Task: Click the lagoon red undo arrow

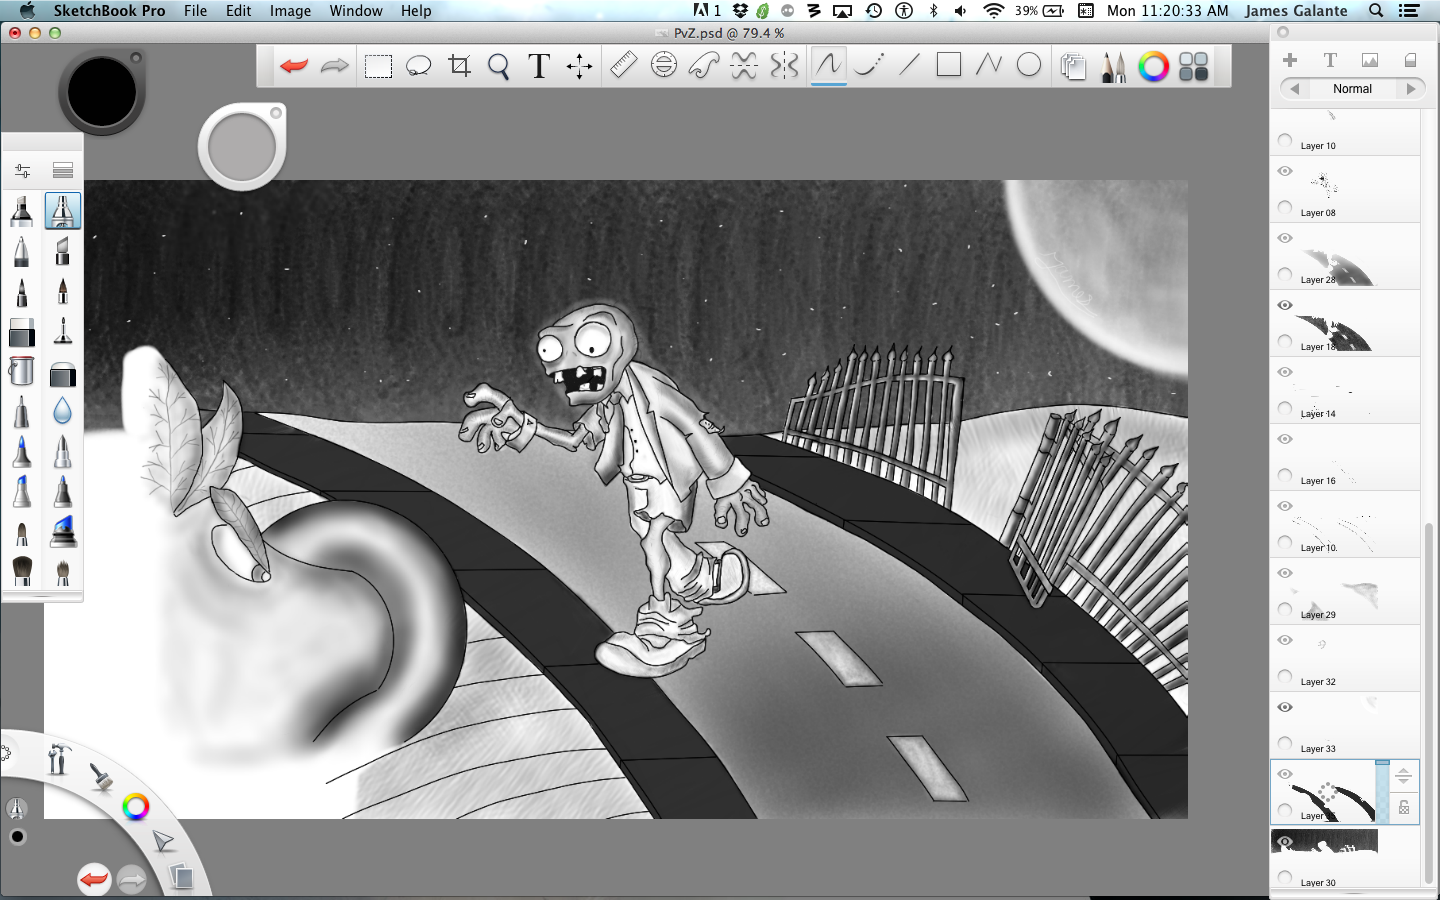Action: click(x=94, y=879)
